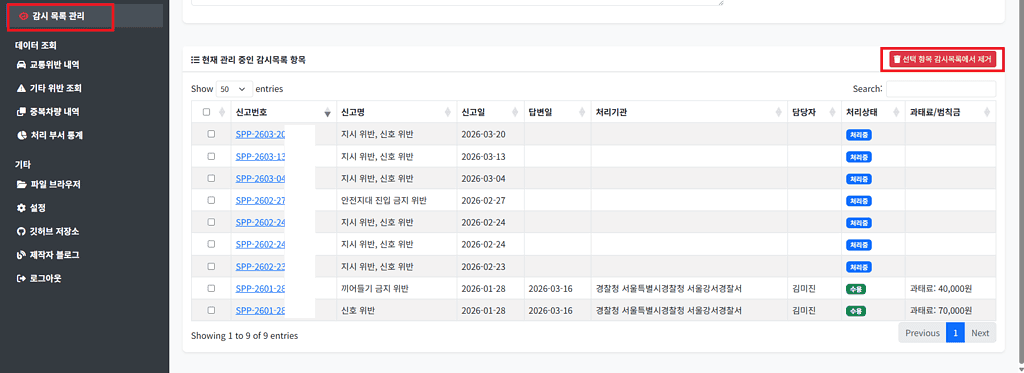Focus the Search input field
1024x373 pixels.
pyautogui.click(x=941, y=89)
